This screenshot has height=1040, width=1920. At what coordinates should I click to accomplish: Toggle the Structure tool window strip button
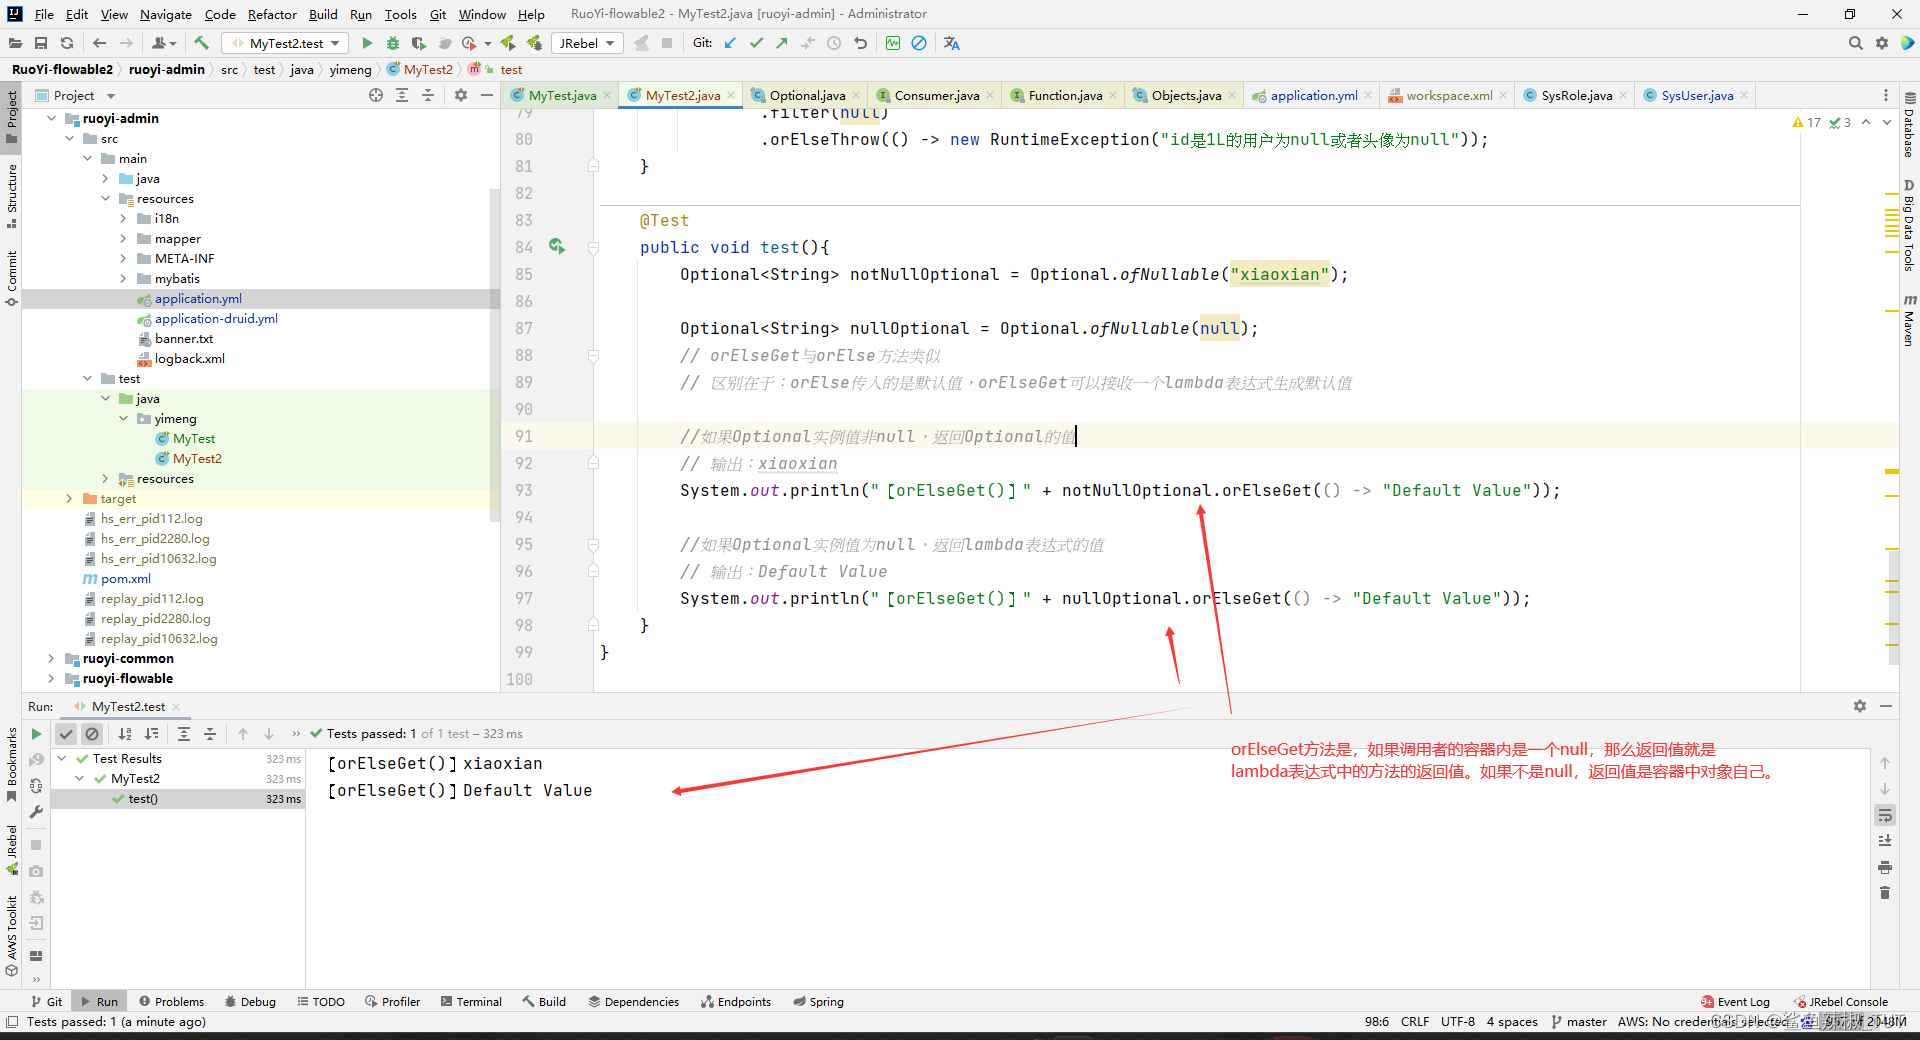coord(12,195)
